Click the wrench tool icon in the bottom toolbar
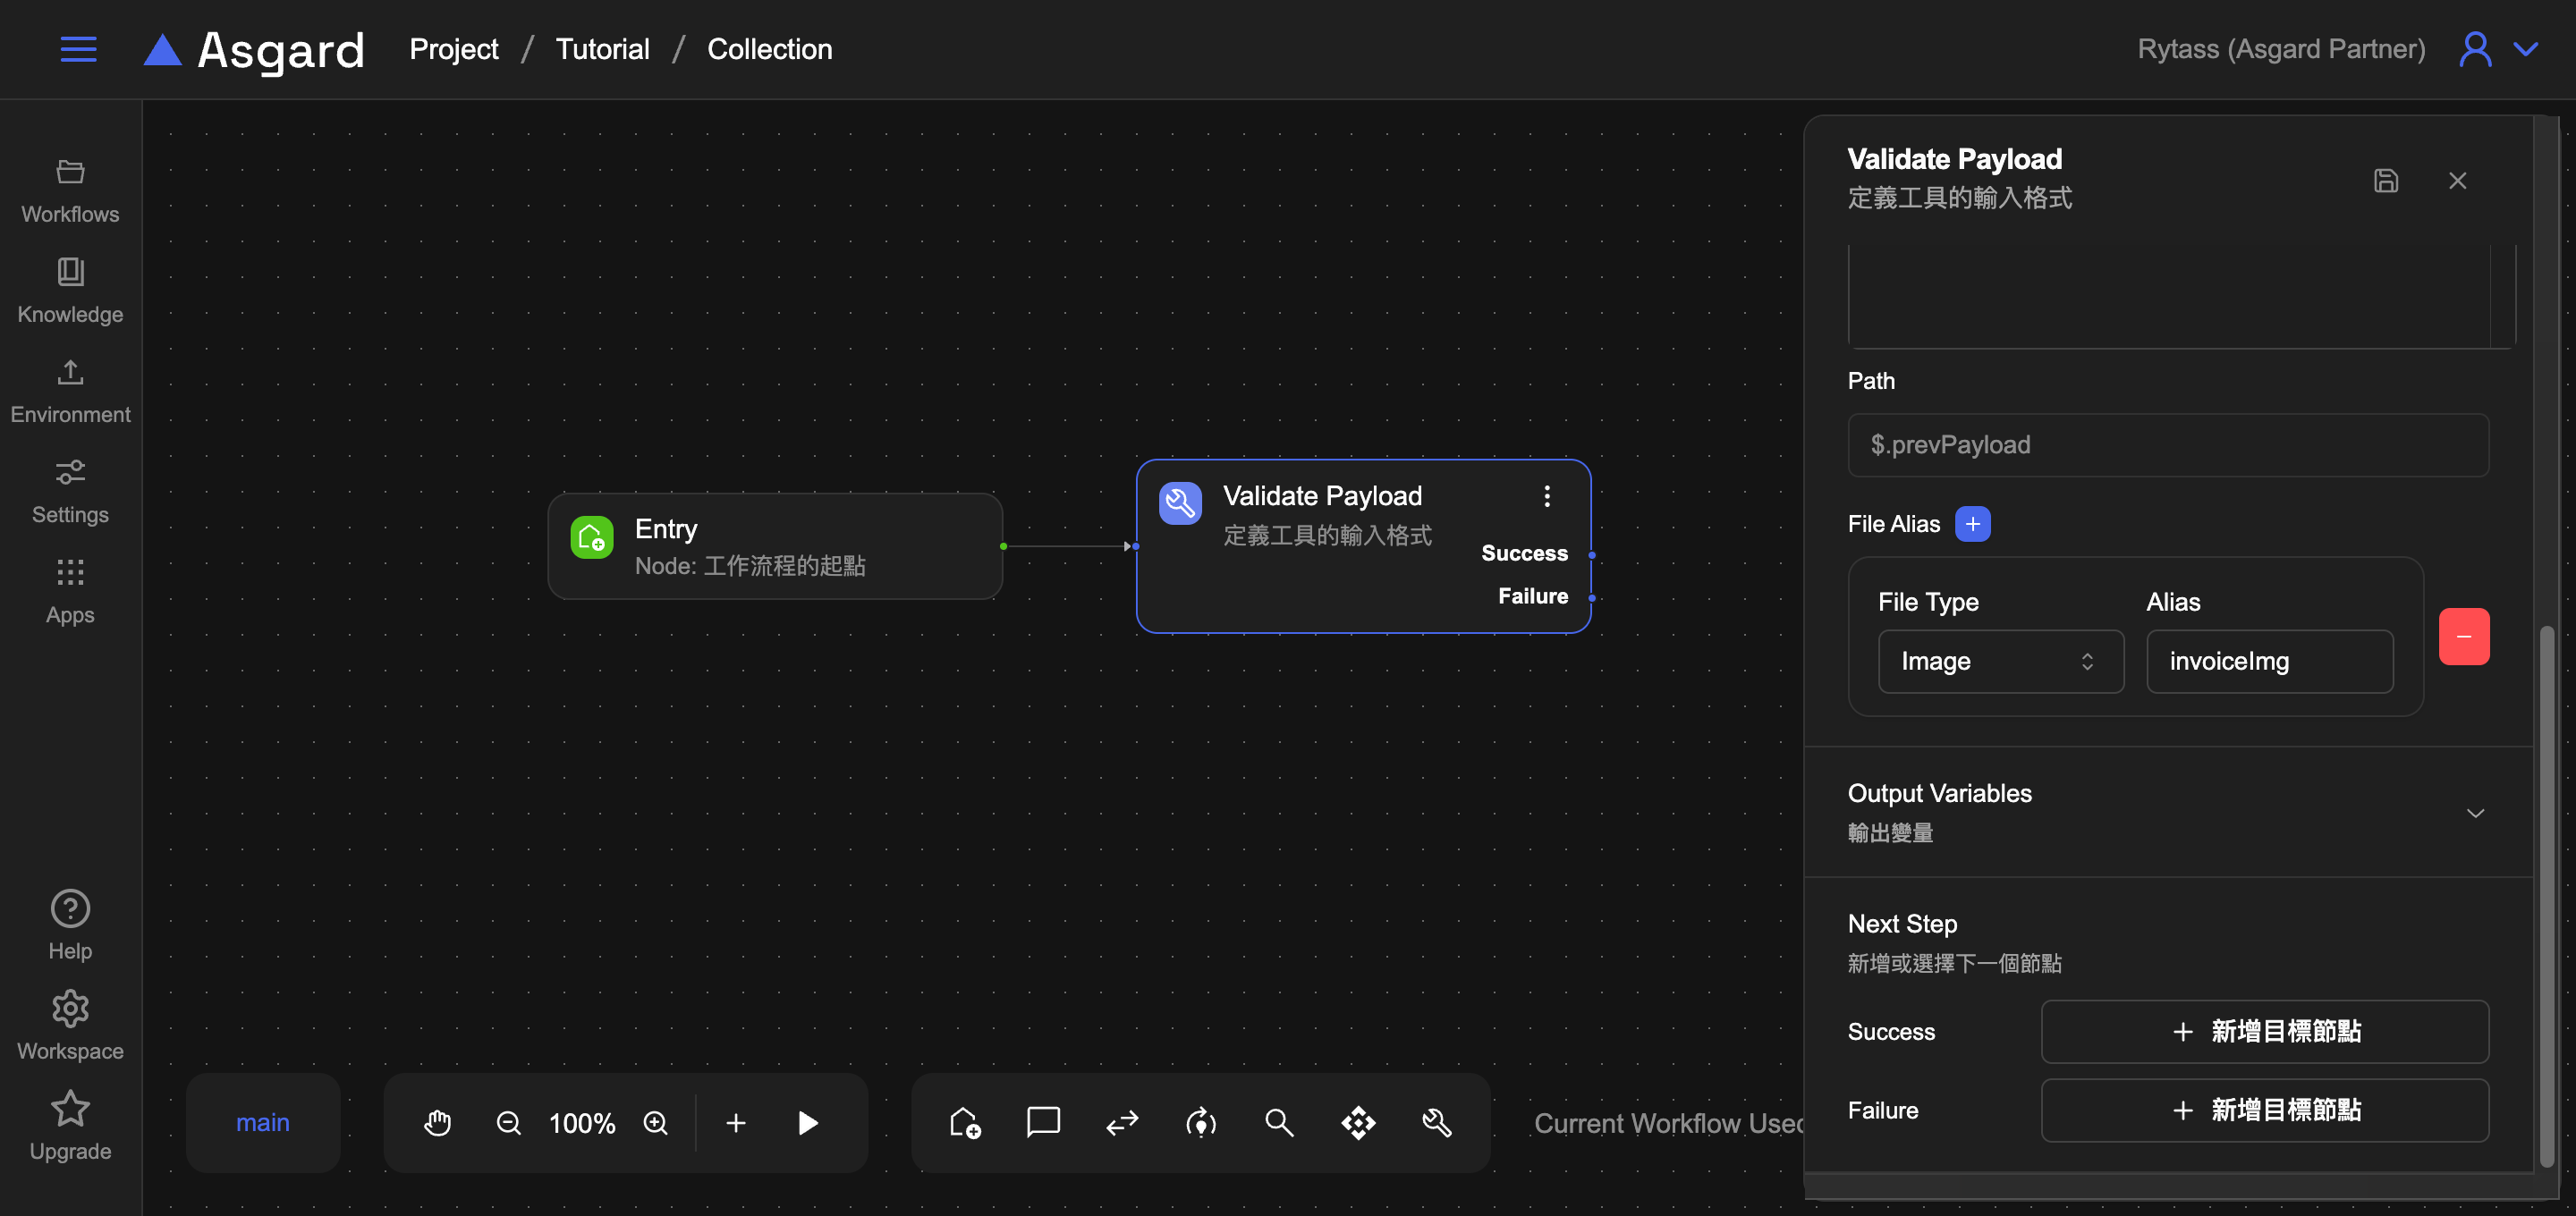 coord(1437,1122)
